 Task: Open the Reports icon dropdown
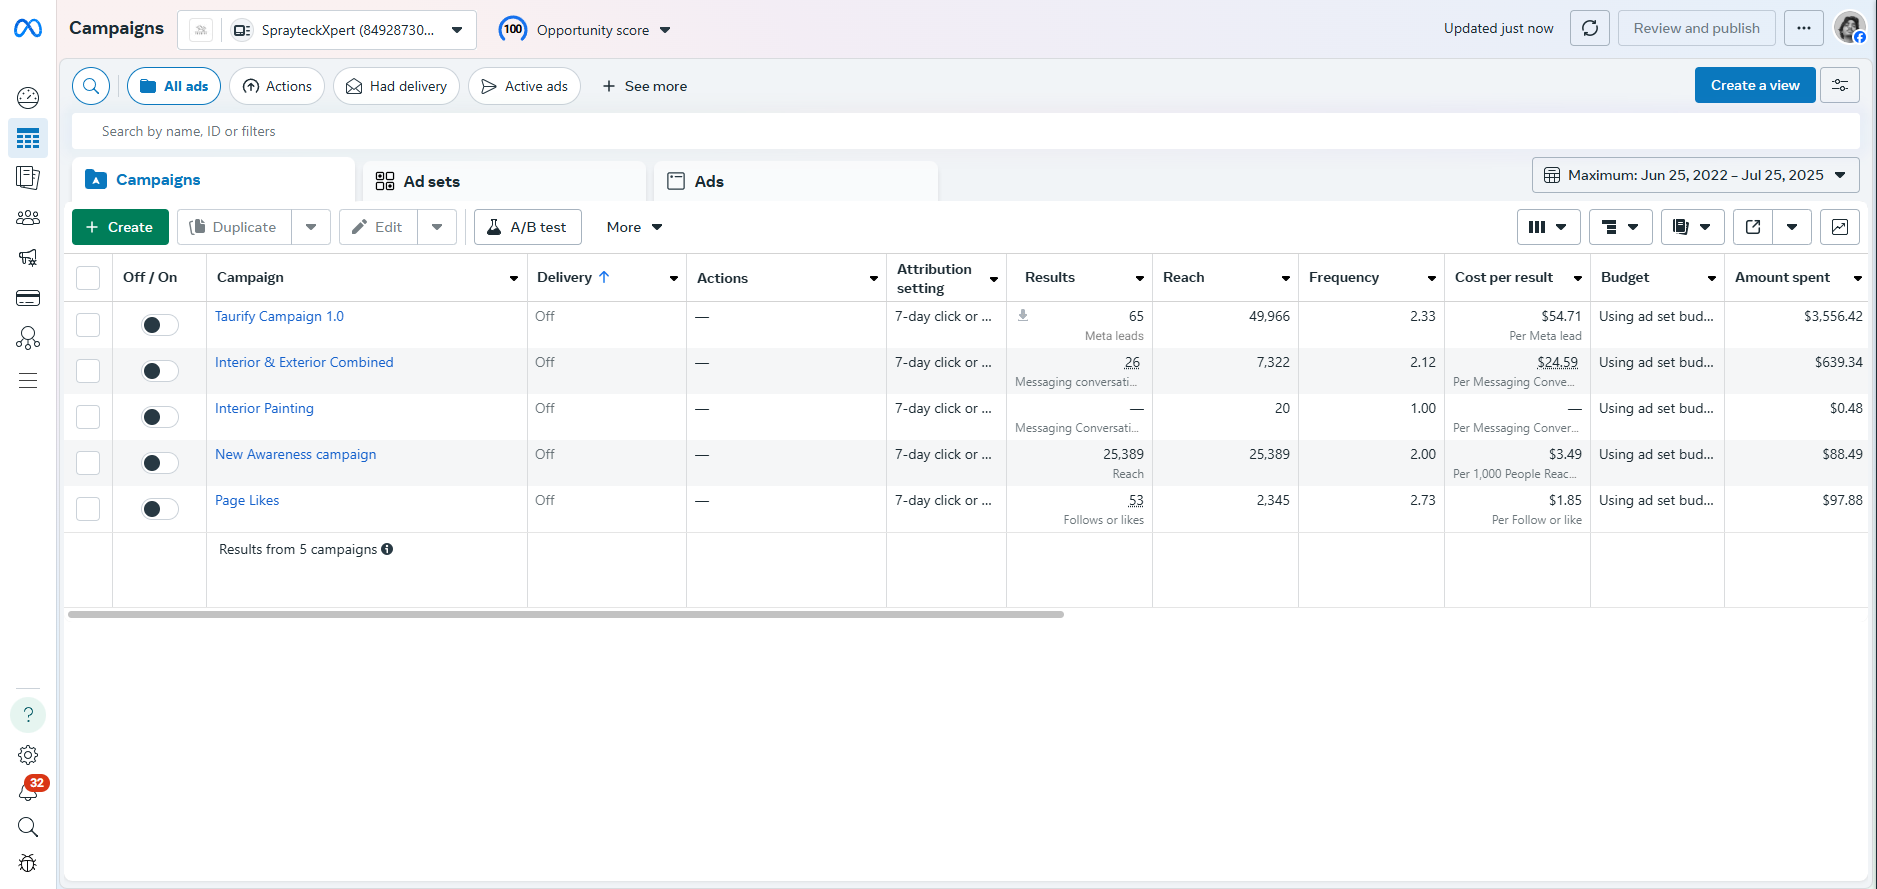[x=1692, y=227]
